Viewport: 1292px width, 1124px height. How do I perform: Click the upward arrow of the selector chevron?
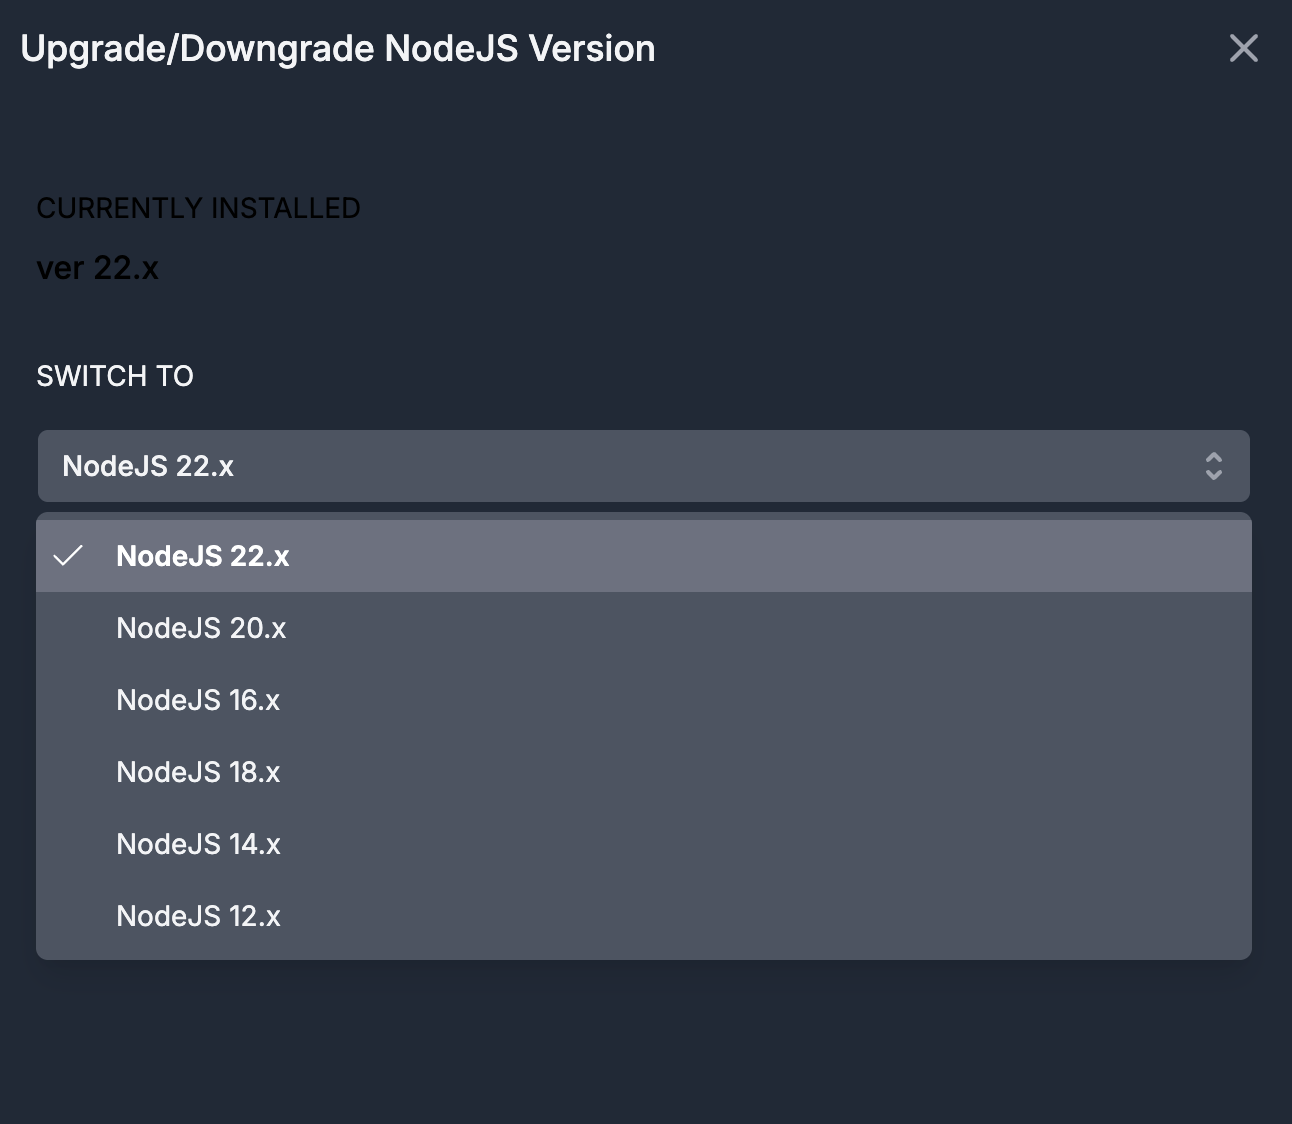1213,458
